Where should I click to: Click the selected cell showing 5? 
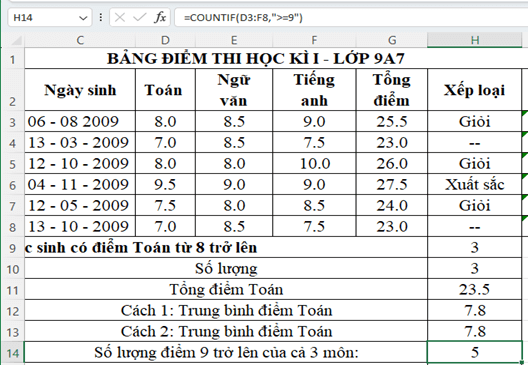(474, 353)
